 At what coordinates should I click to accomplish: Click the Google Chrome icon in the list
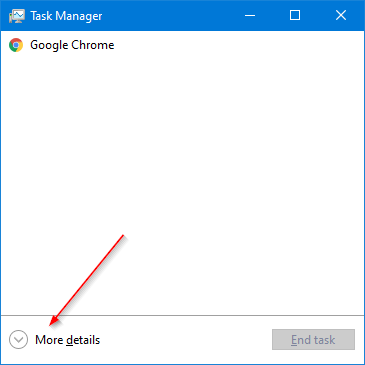click(16, 45)
